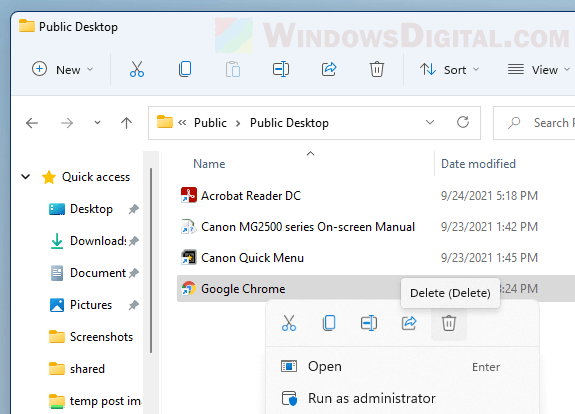Expand address bar history dropdown
The width and height of the screenshot is (575, 414).
(430, 122)
